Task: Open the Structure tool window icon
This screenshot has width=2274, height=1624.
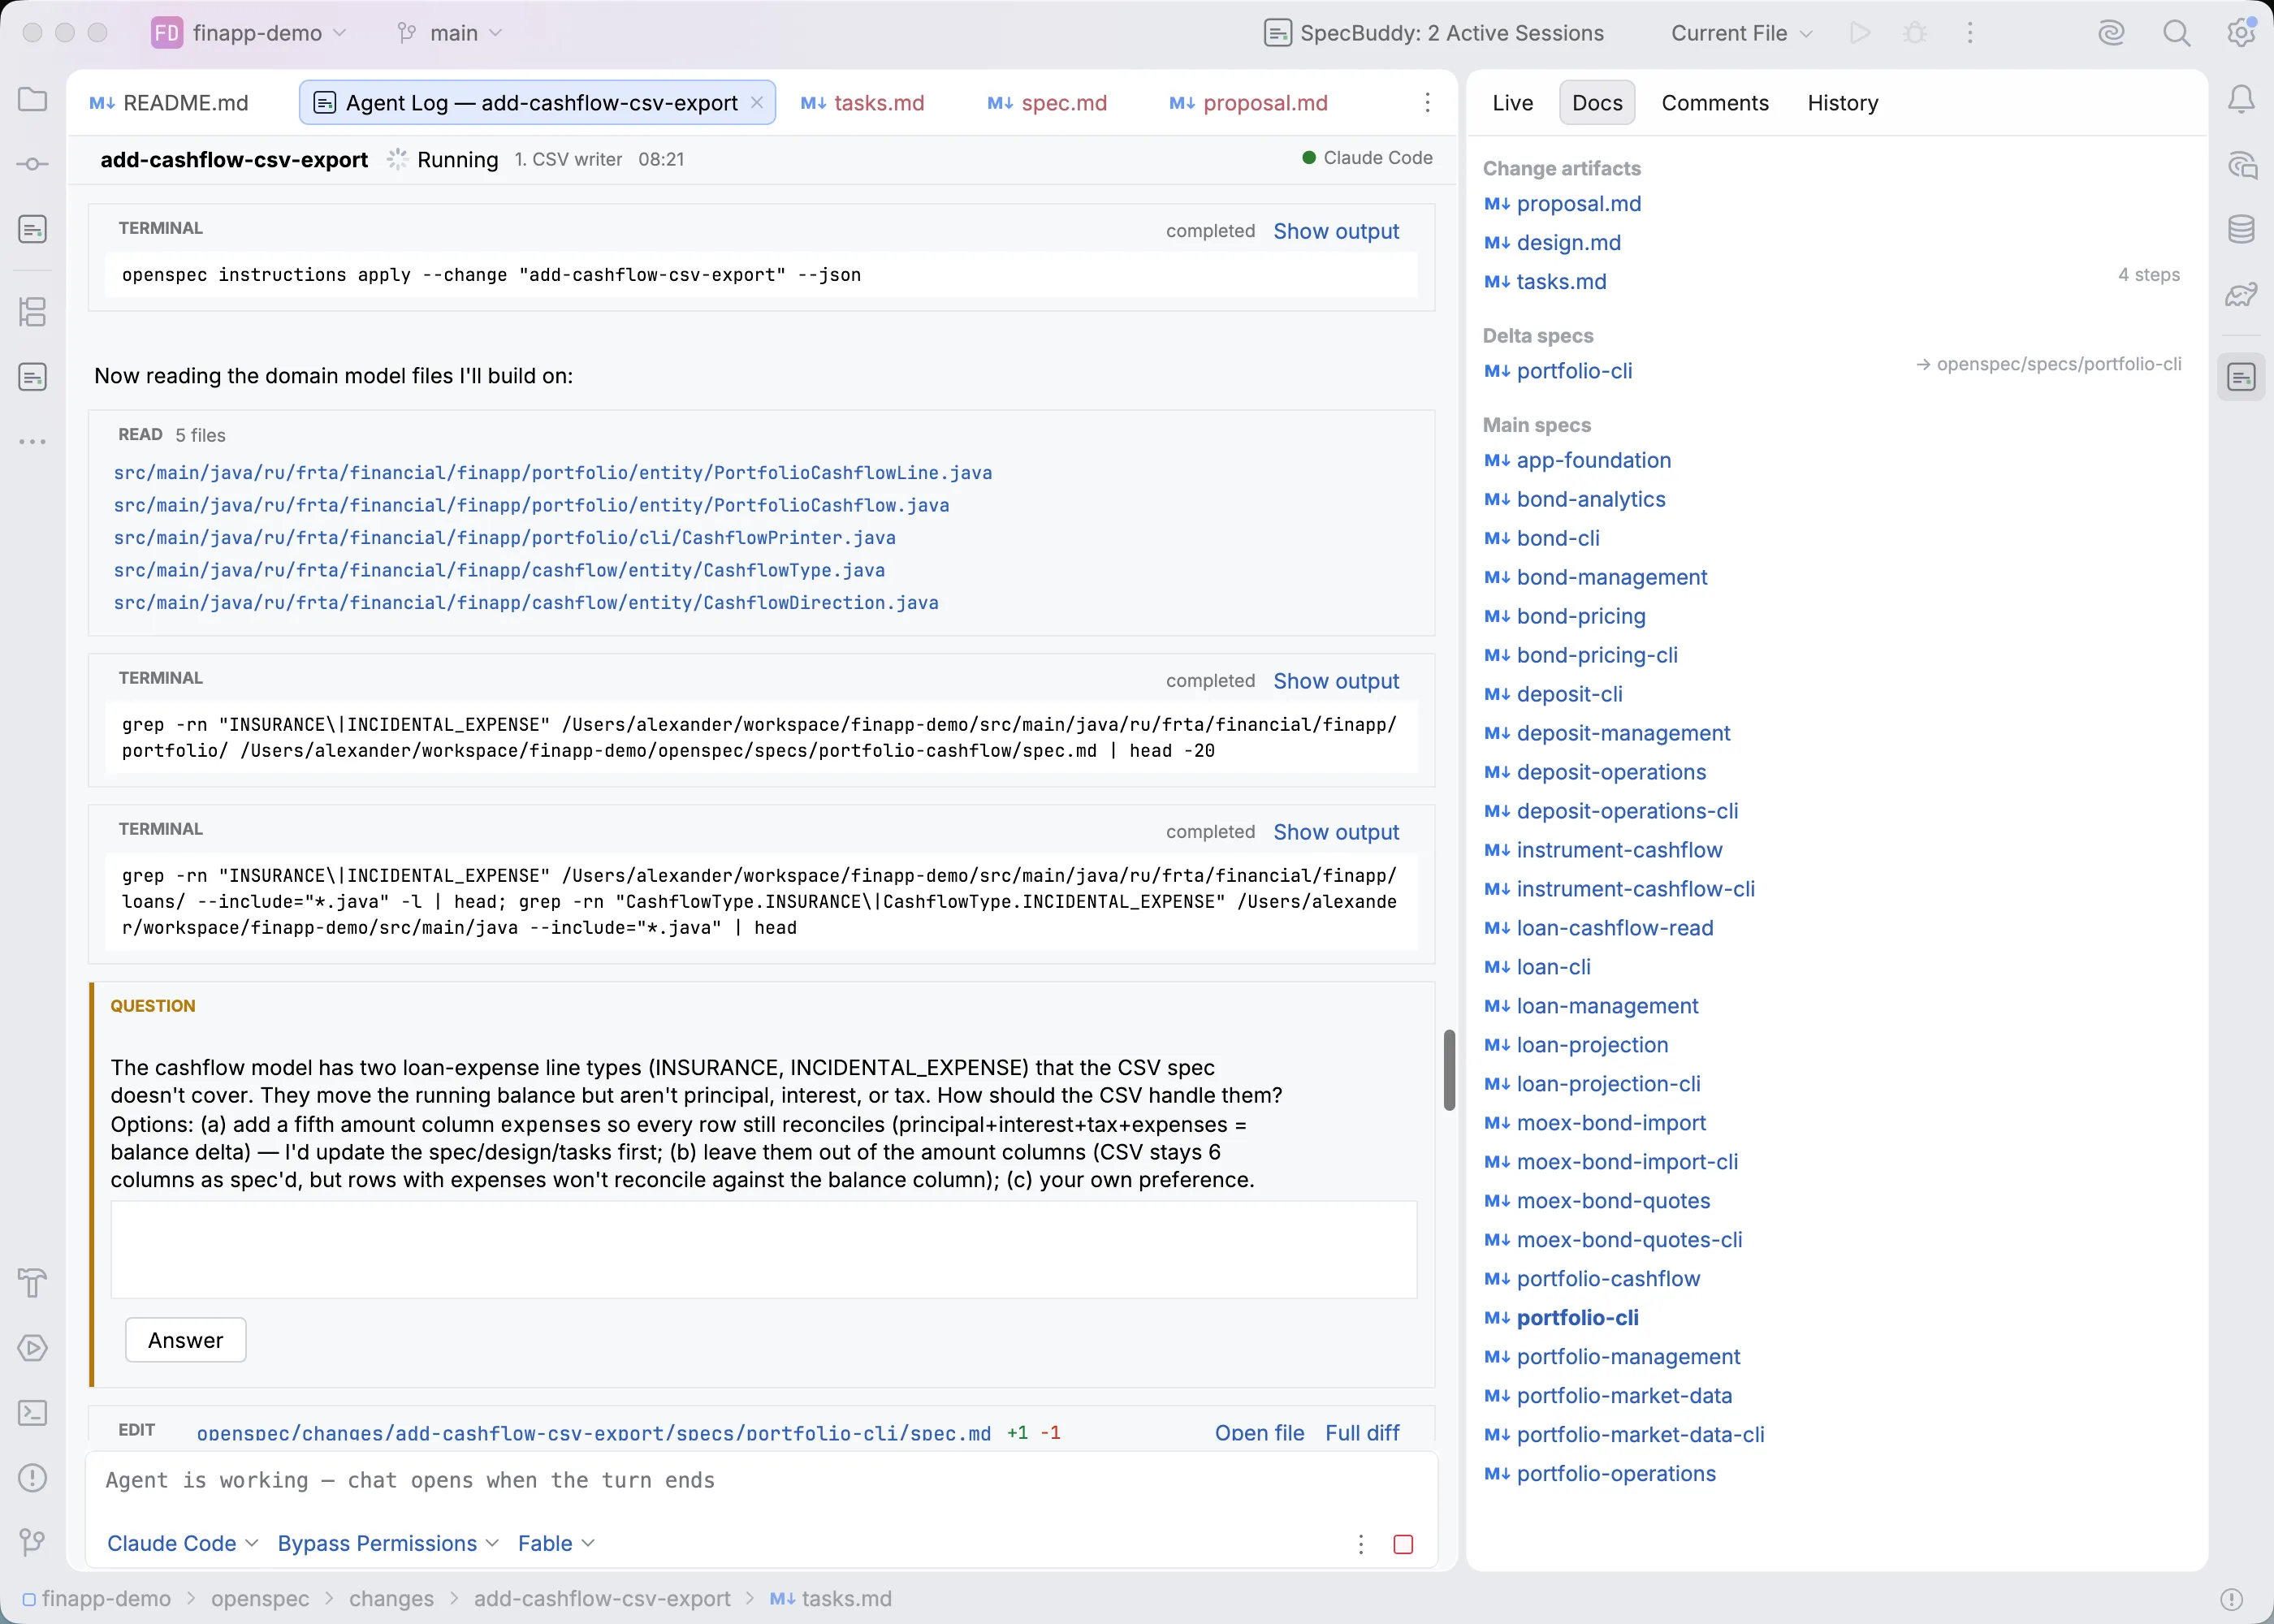Action: [33, 312]
